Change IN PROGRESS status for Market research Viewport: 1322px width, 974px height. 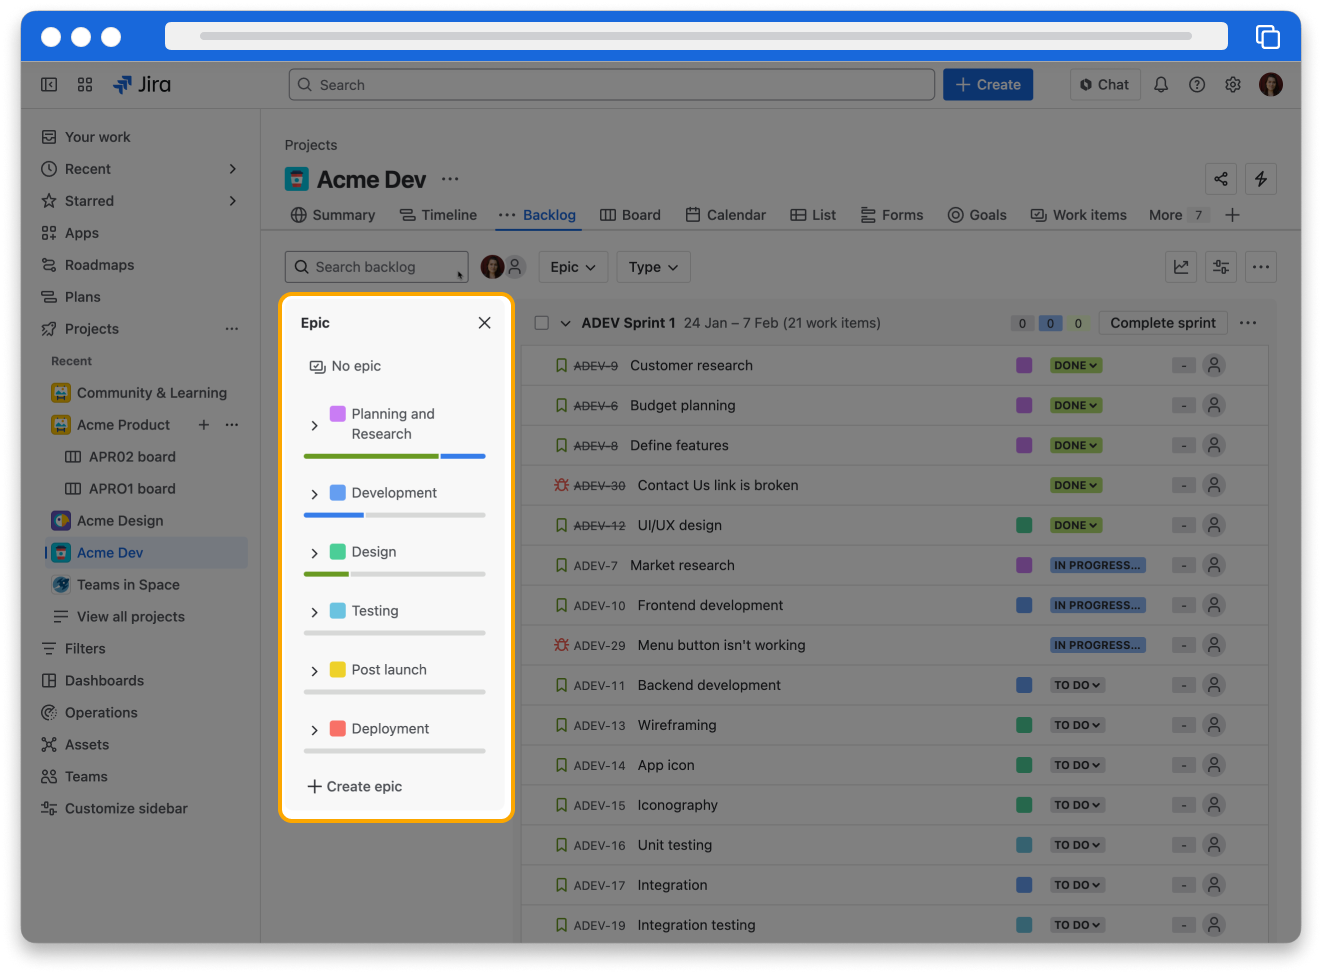[1097, 565]
